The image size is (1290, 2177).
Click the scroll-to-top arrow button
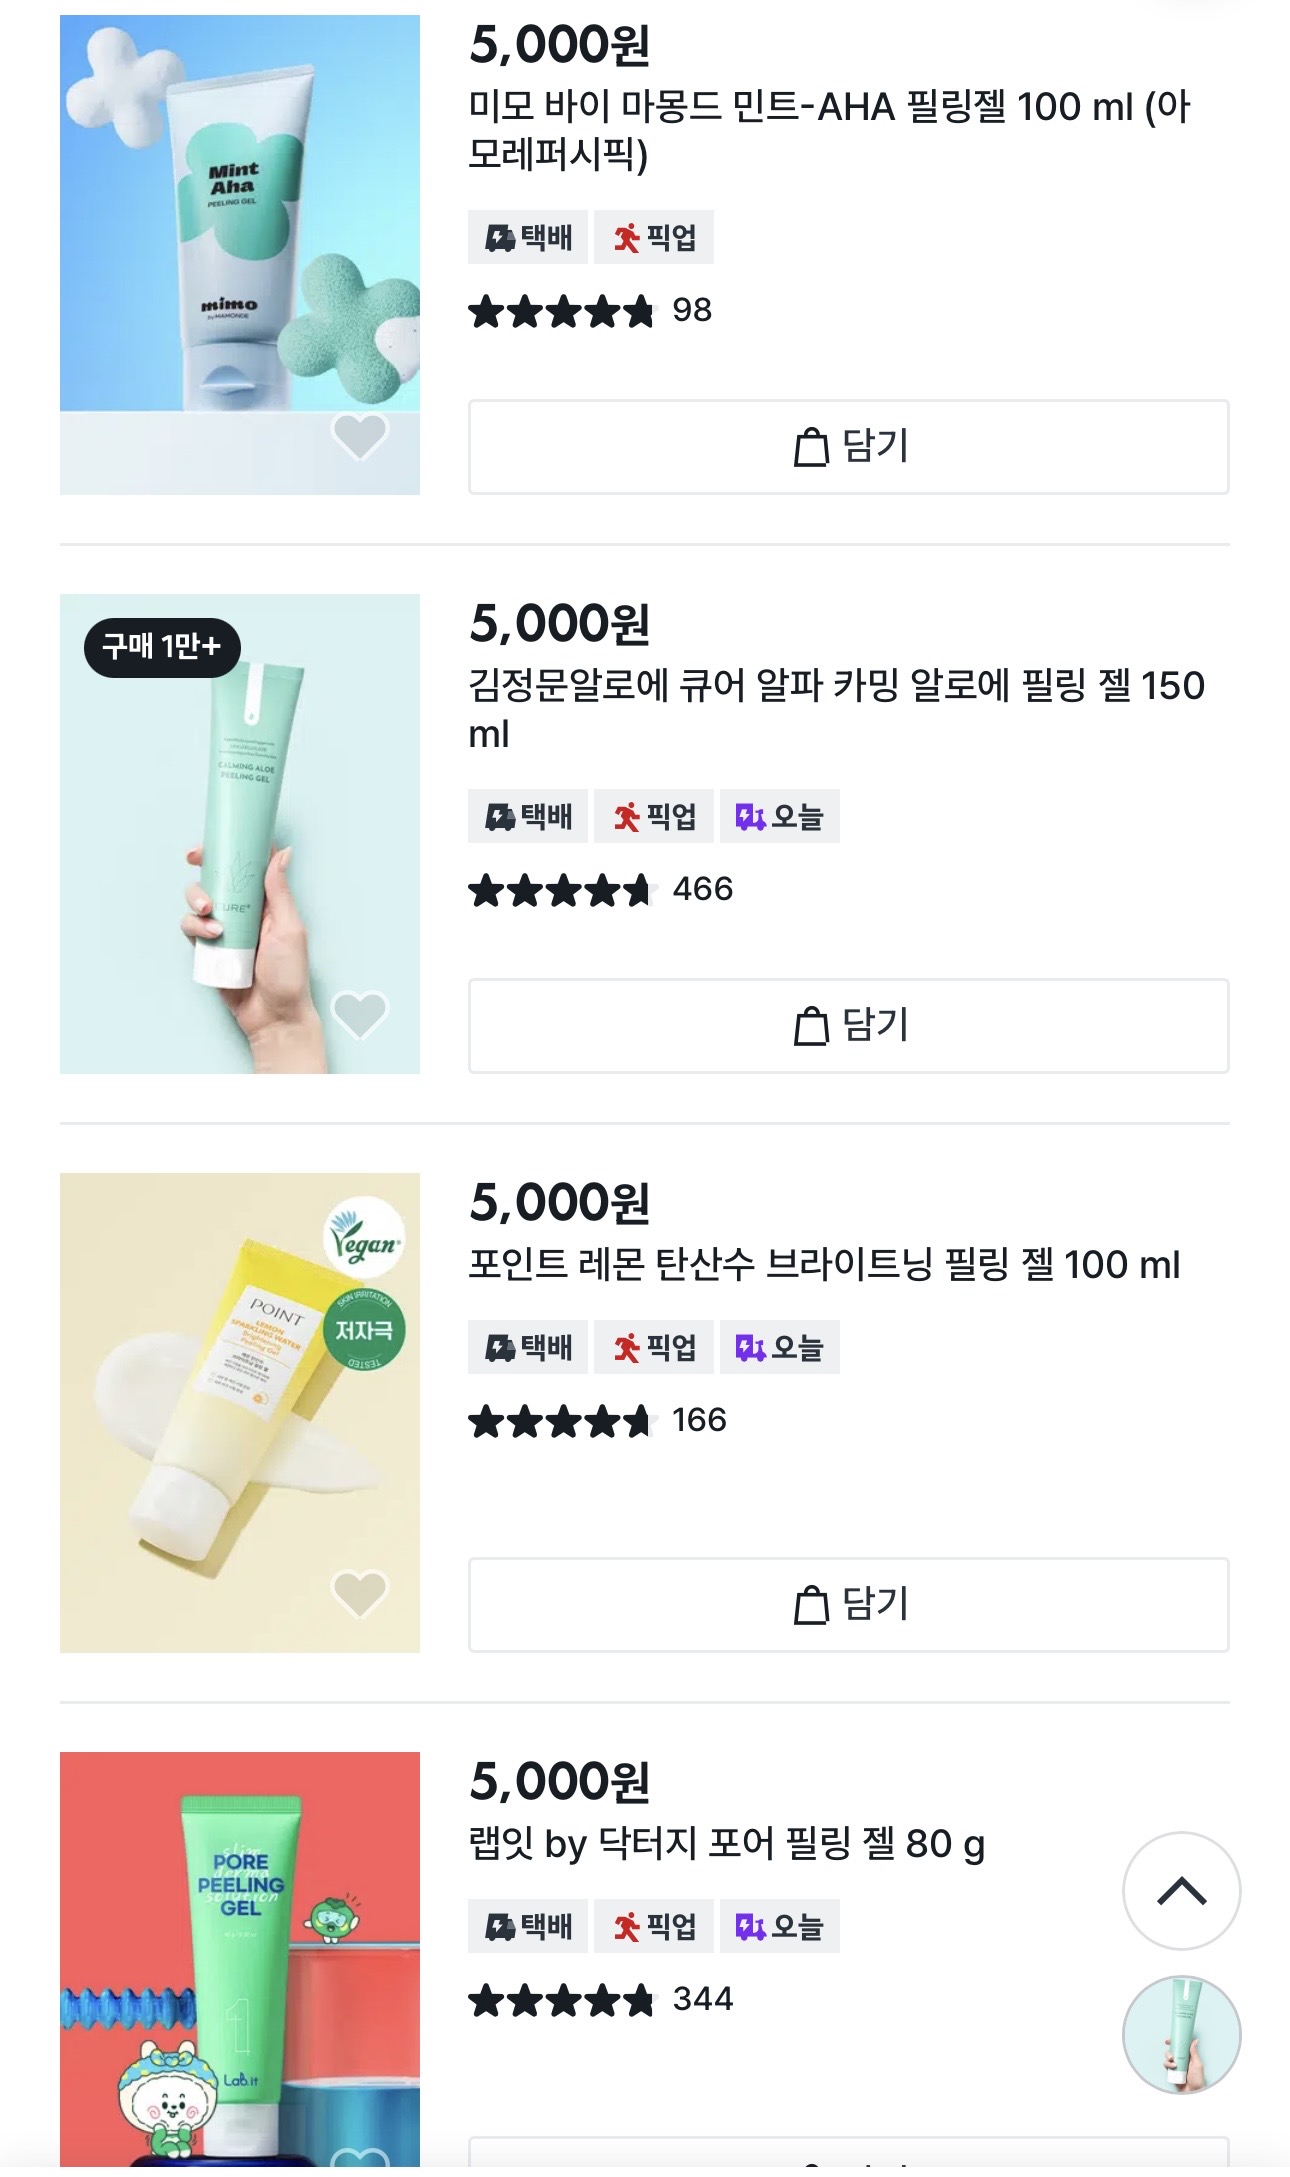coord(1181,1891)
